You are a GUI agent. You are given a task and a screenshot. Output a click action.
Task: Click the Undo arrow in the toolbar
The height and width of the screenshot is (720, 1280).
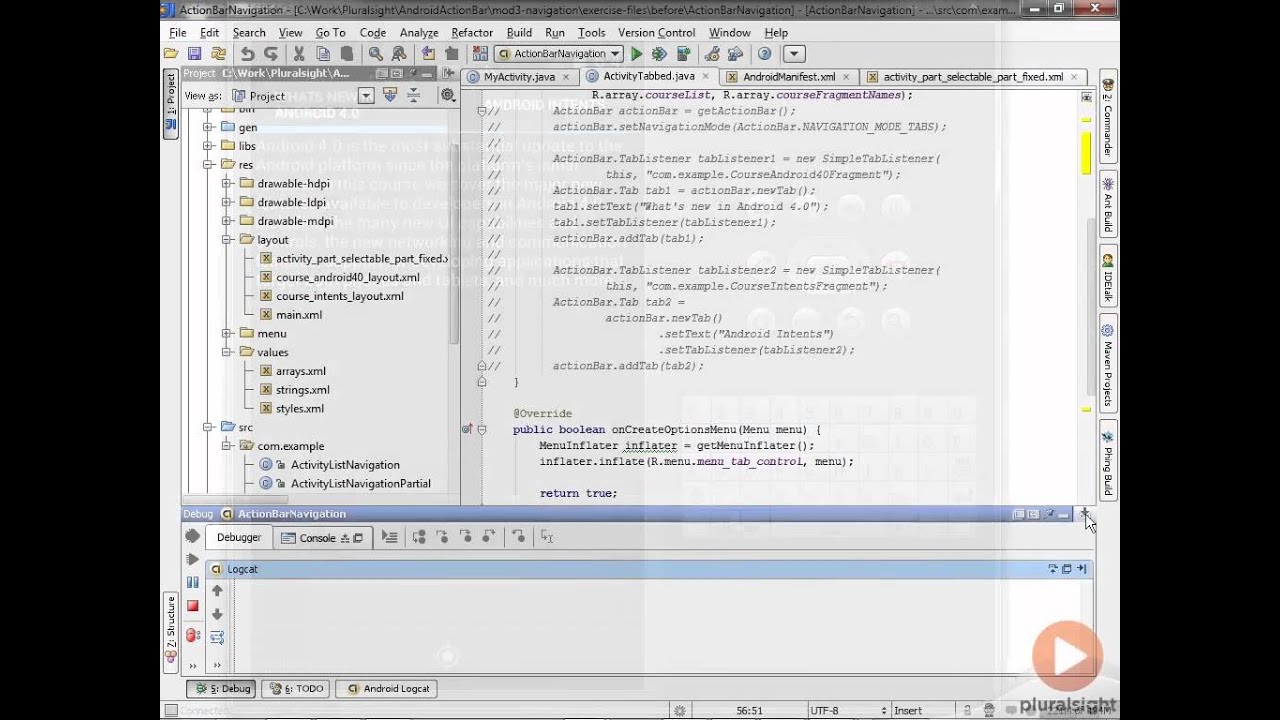(247, 54)
